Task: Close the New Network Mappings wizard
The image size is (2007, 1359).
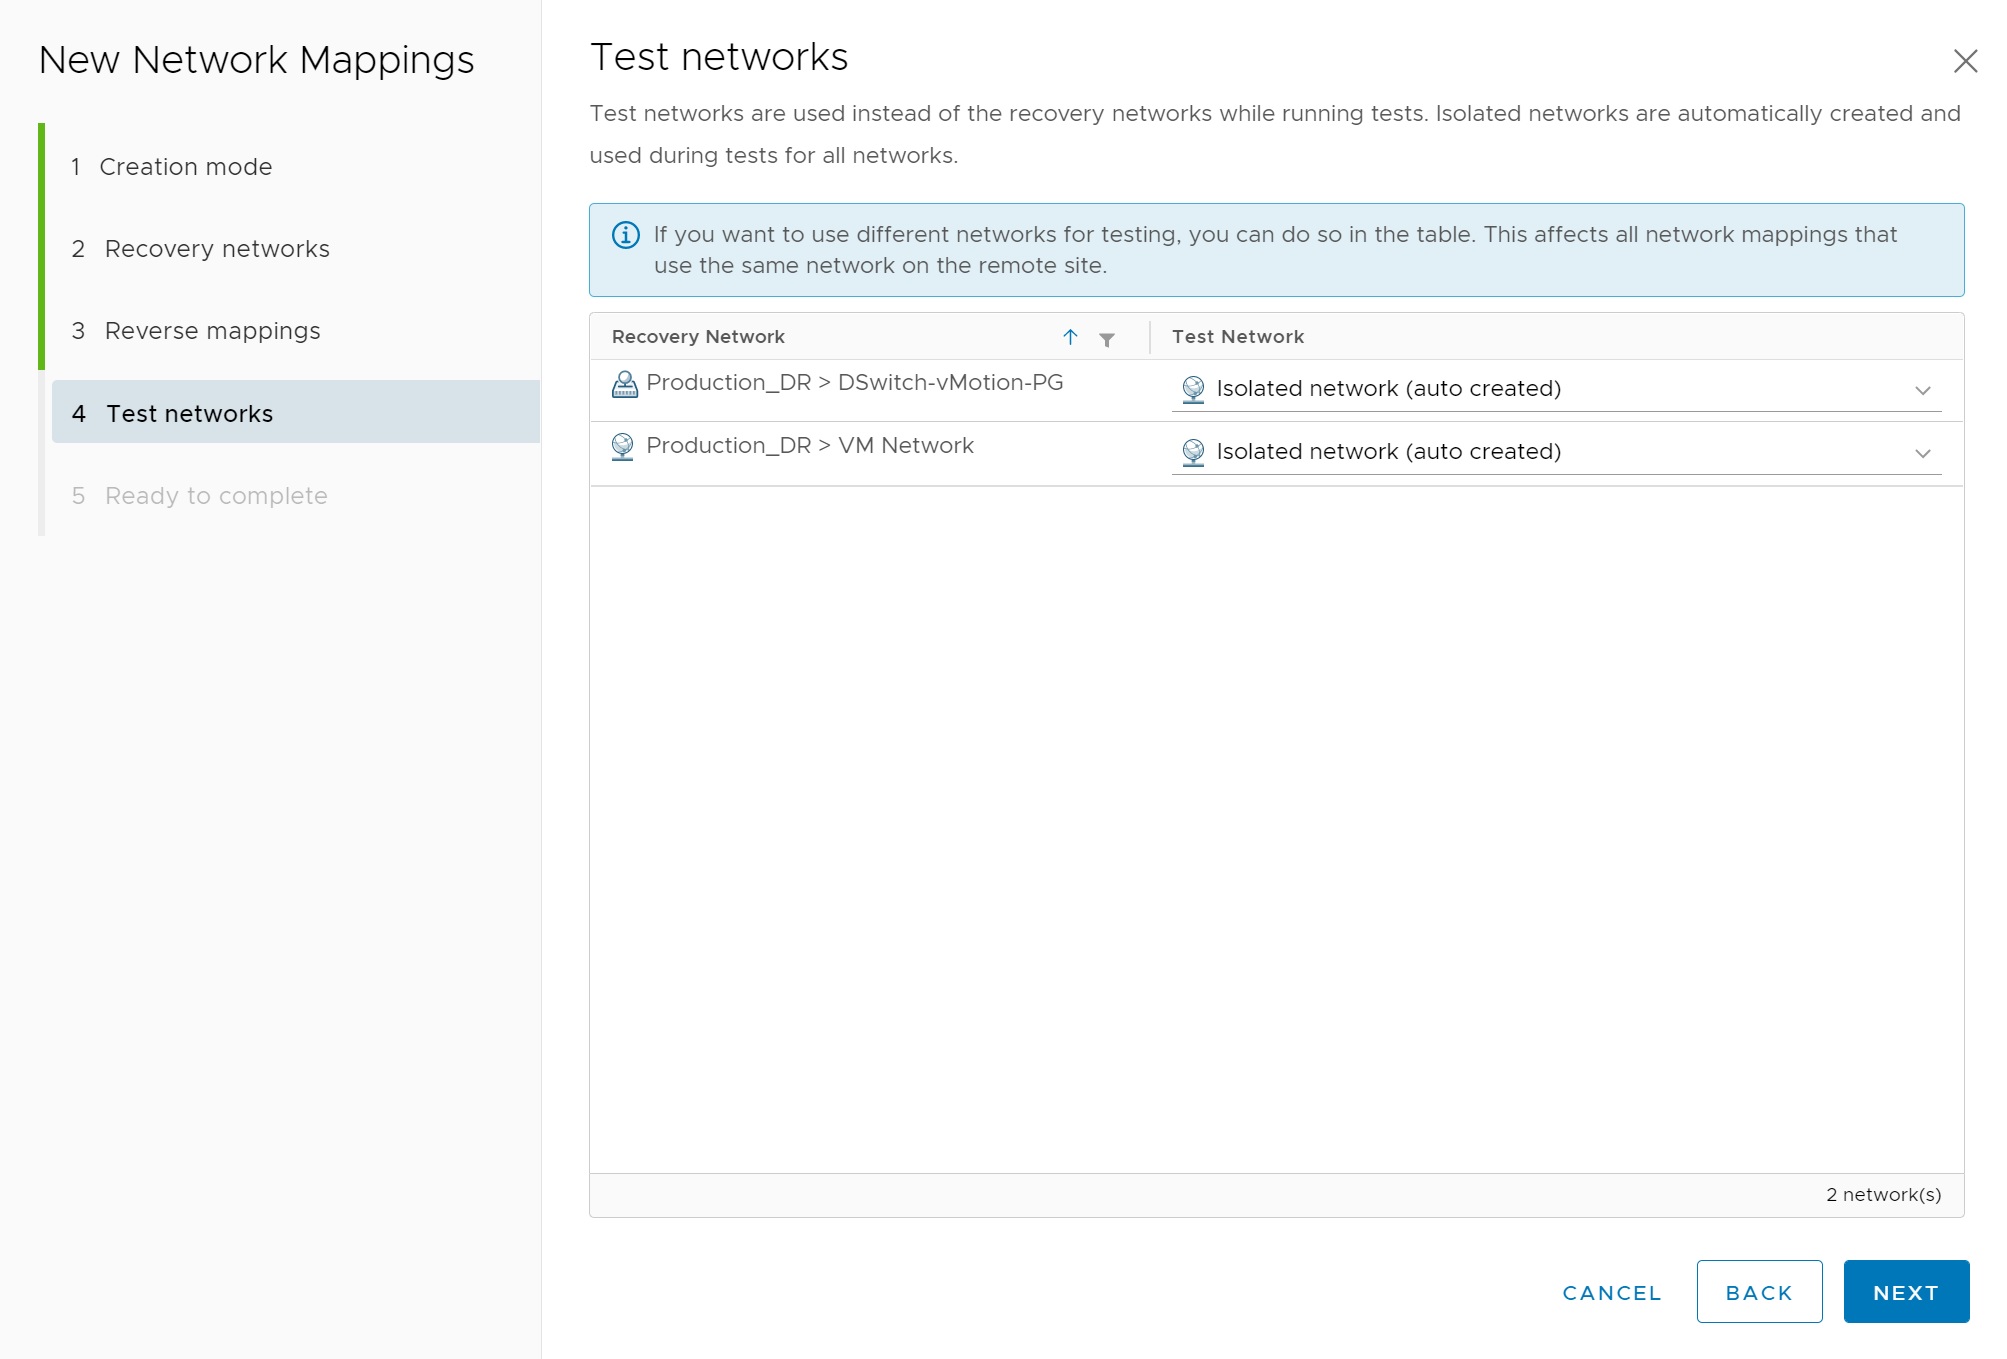Action: point(1965,62)
